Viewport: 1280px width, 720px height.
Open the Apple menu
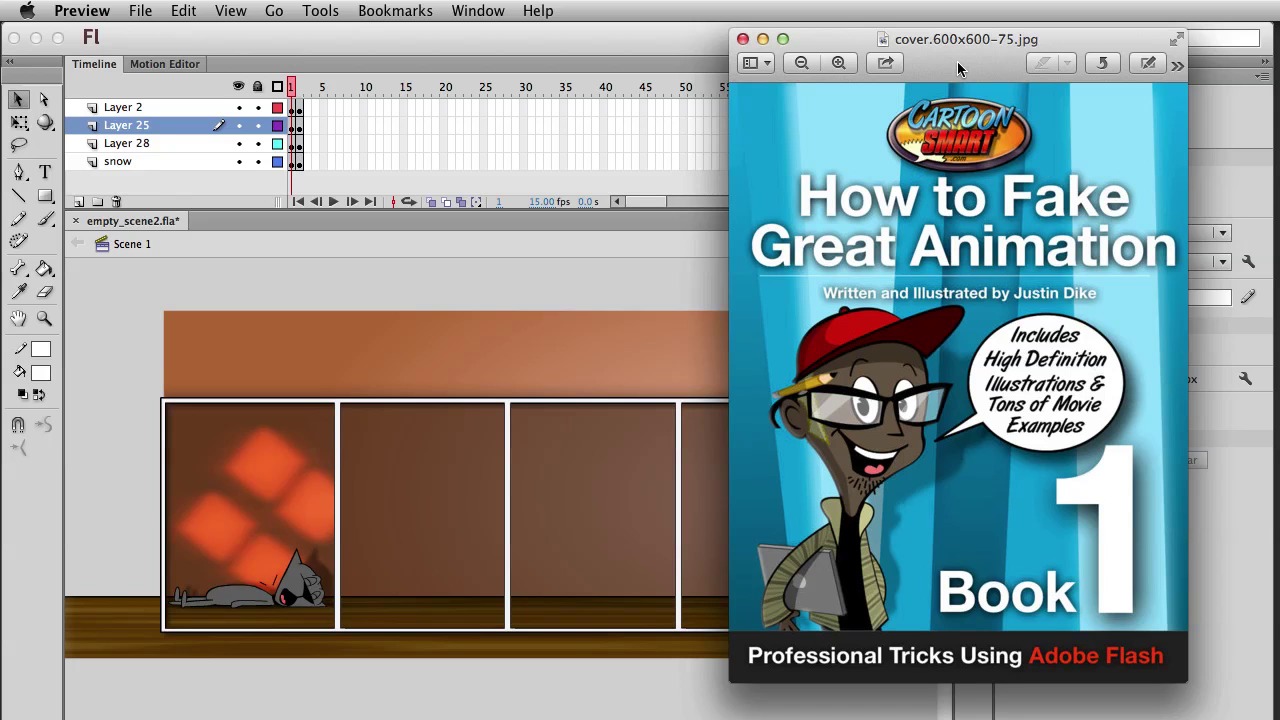click(x=27, y=11)
